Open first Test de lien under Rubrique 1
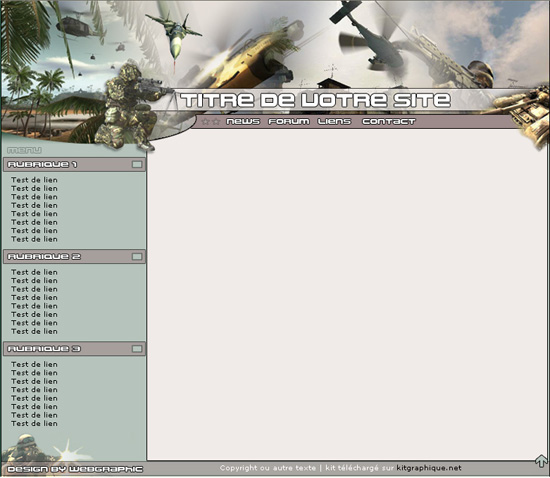 point(34,180)
